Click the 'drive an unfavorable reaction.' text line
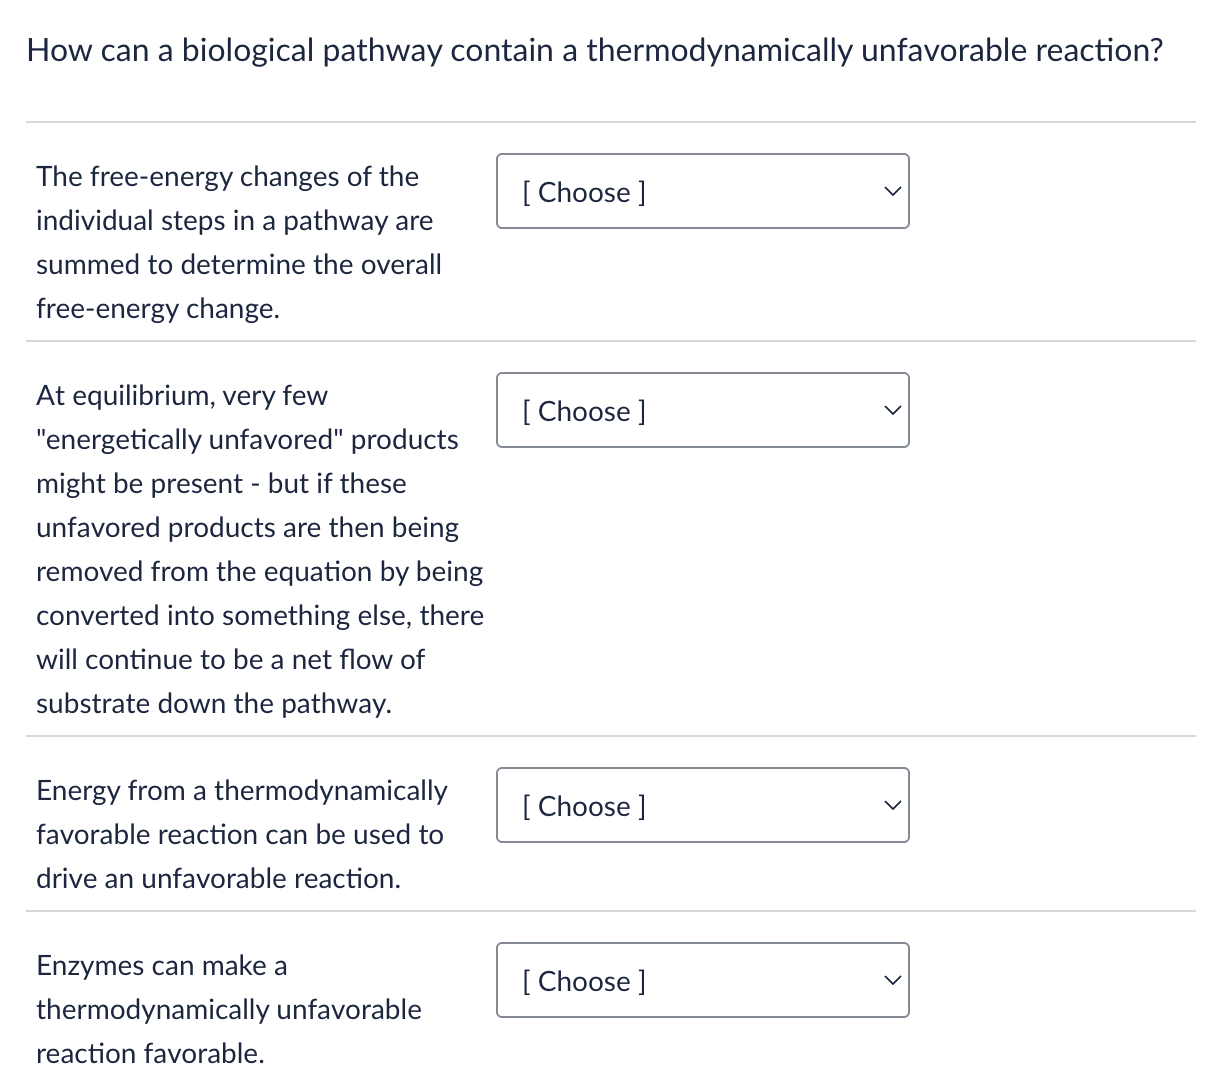 point(218,879)
